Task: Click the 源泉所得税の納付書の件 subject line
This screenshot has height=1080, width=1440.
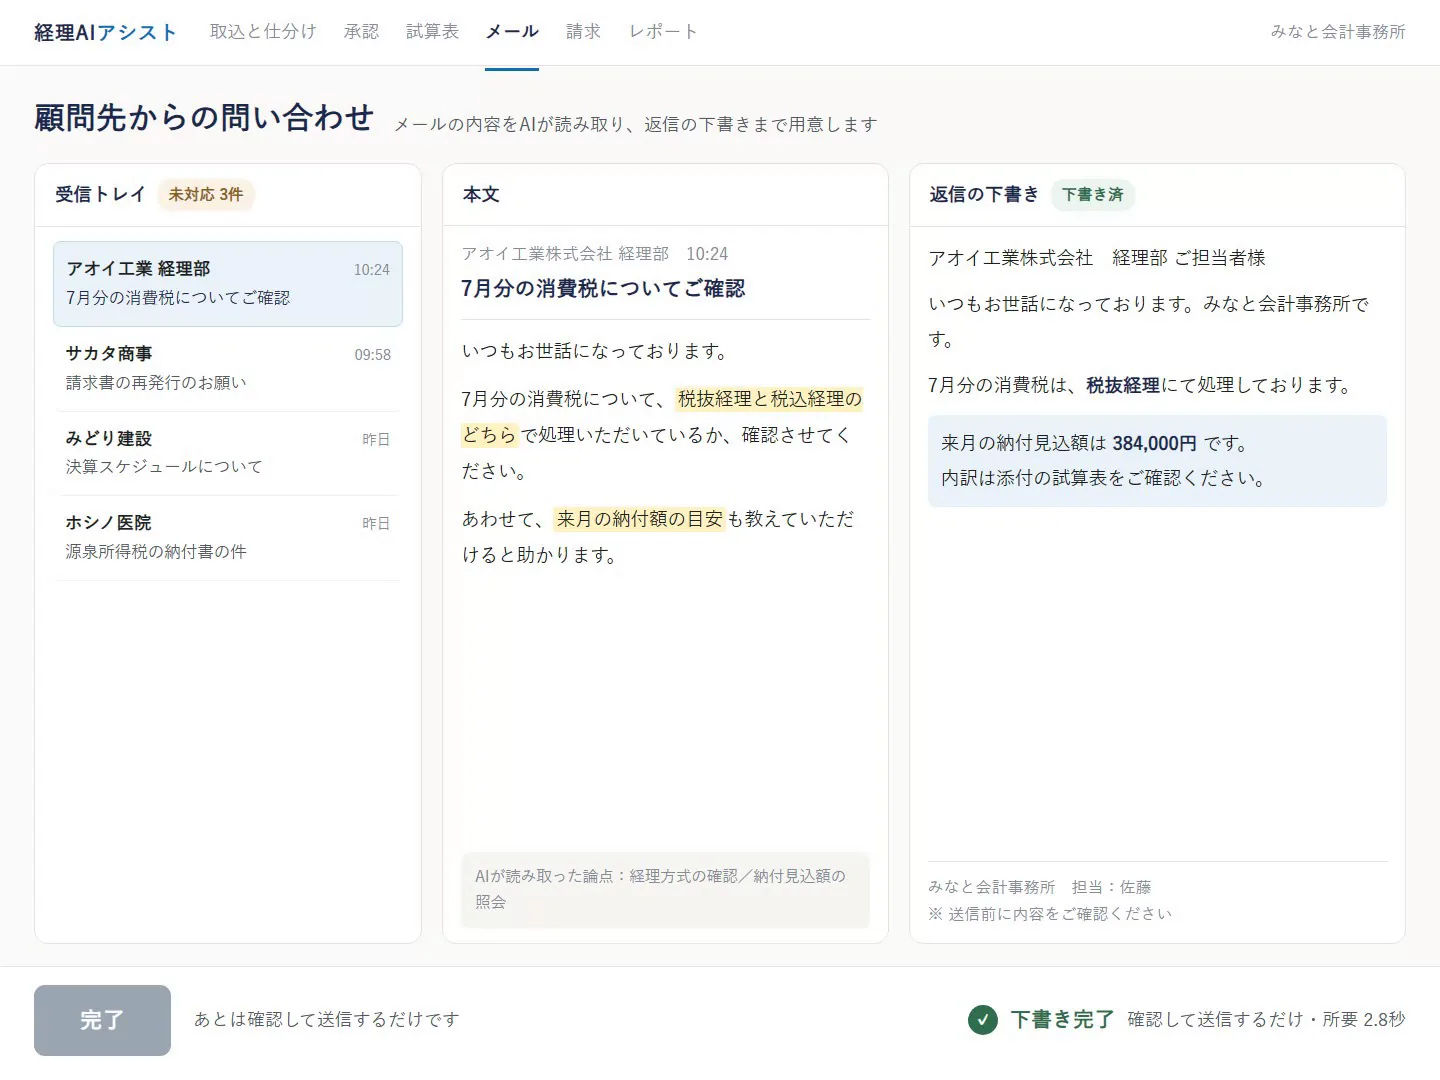Action: (x=156, y=552)
